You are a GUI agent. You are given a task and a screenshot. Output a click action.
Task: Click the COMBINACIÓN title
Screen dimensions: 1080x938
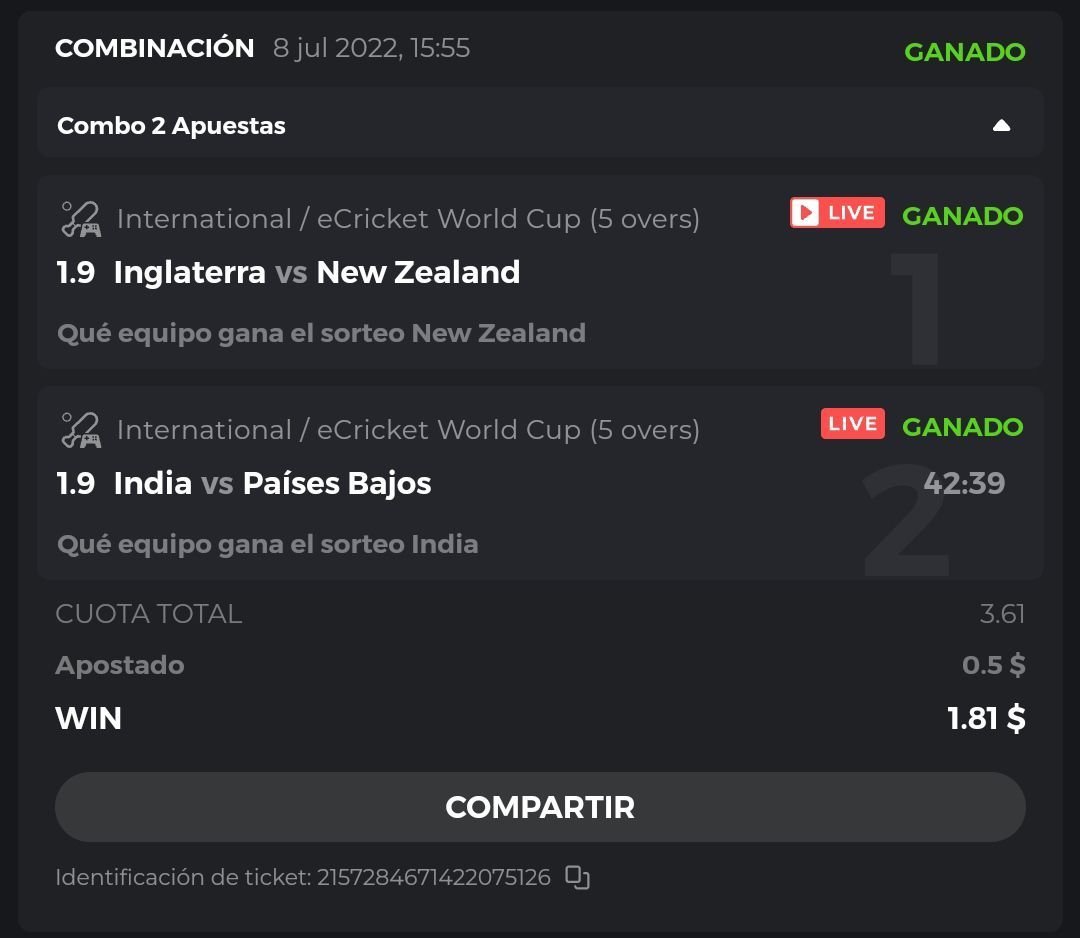coord(155,48)
